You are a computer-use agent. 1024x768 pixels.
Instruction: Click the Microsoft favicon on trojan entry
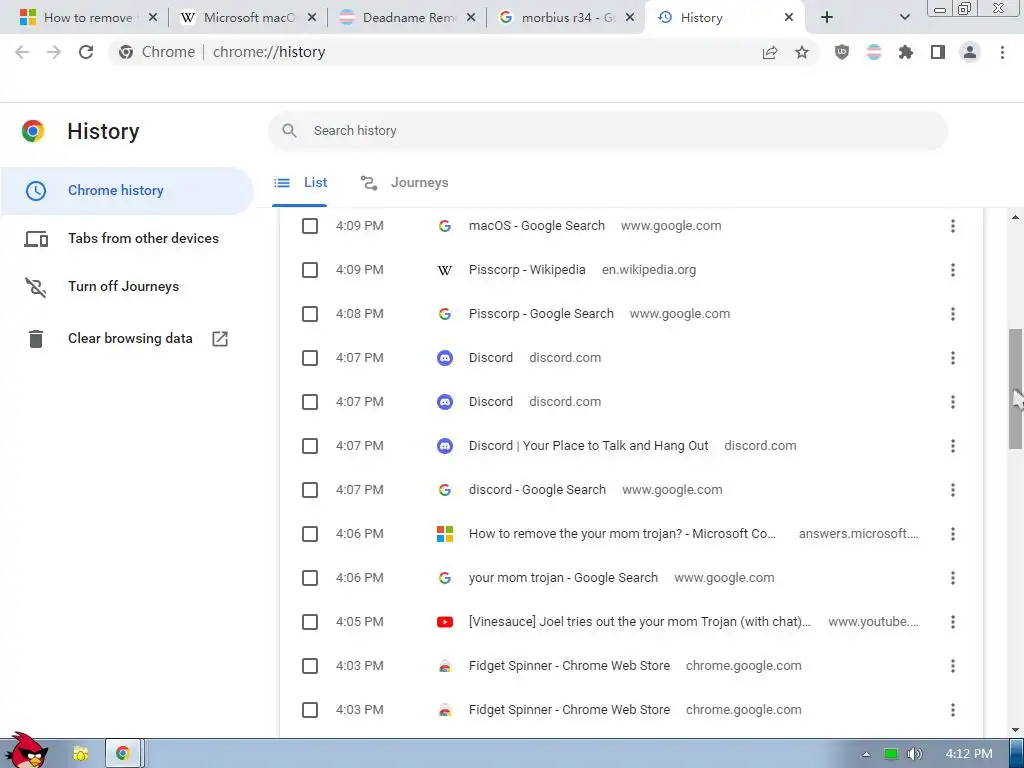point(445,534)
